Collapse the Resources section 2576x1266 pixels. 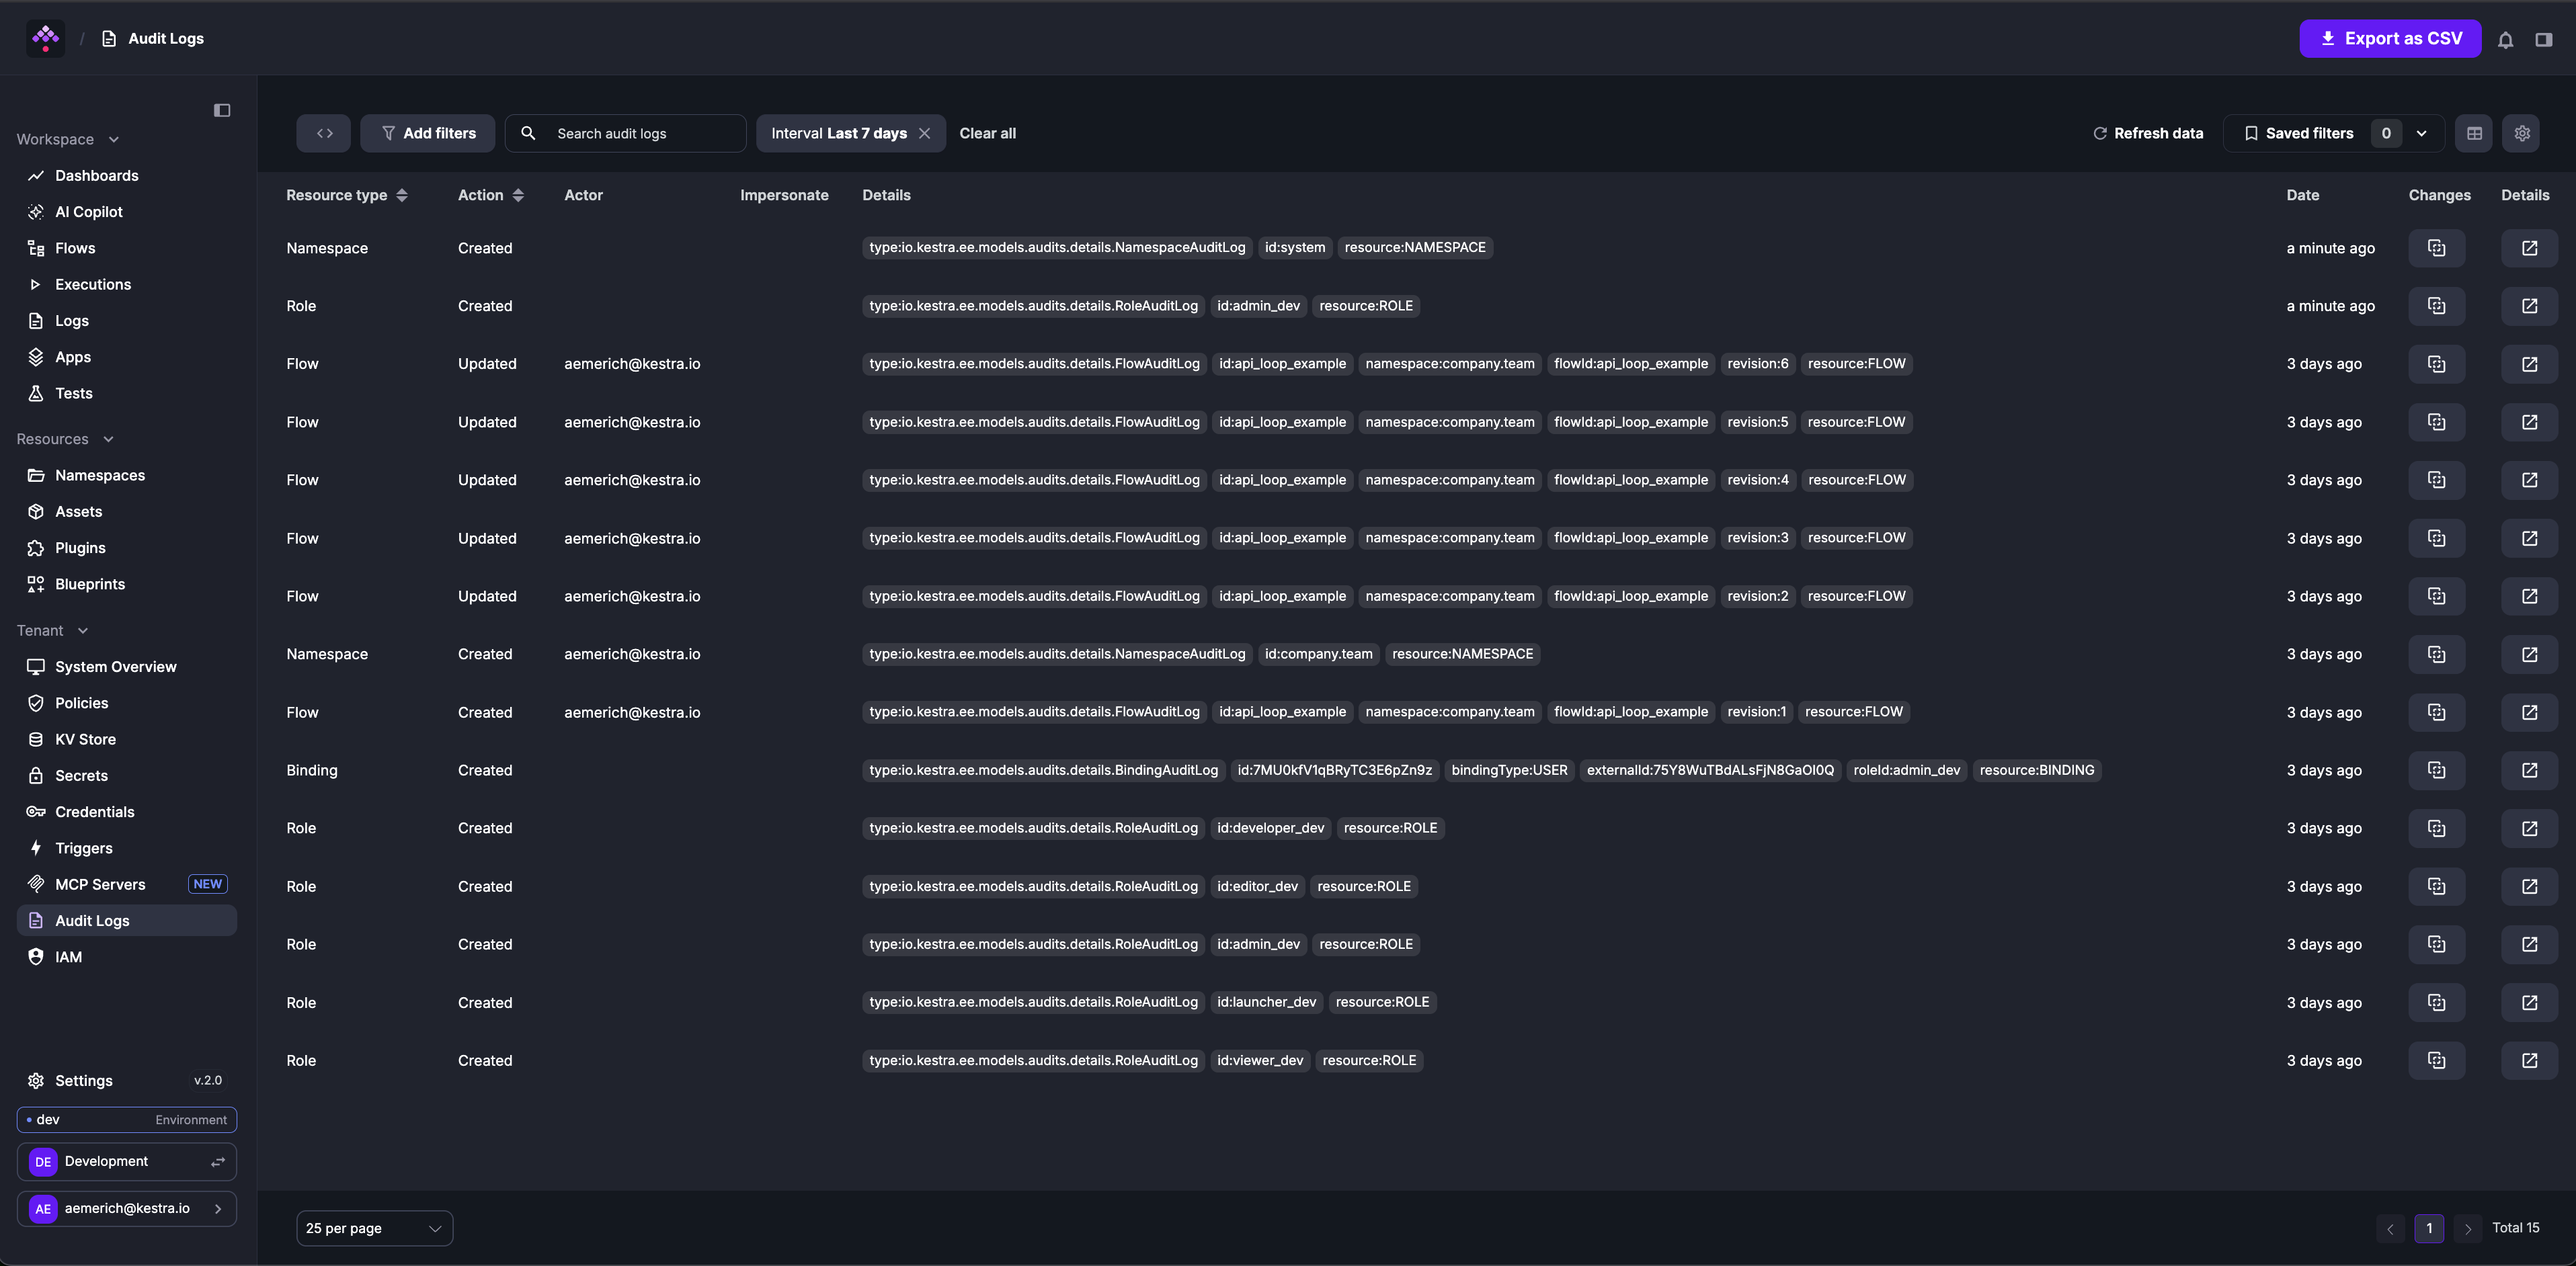tap(65, 439)
